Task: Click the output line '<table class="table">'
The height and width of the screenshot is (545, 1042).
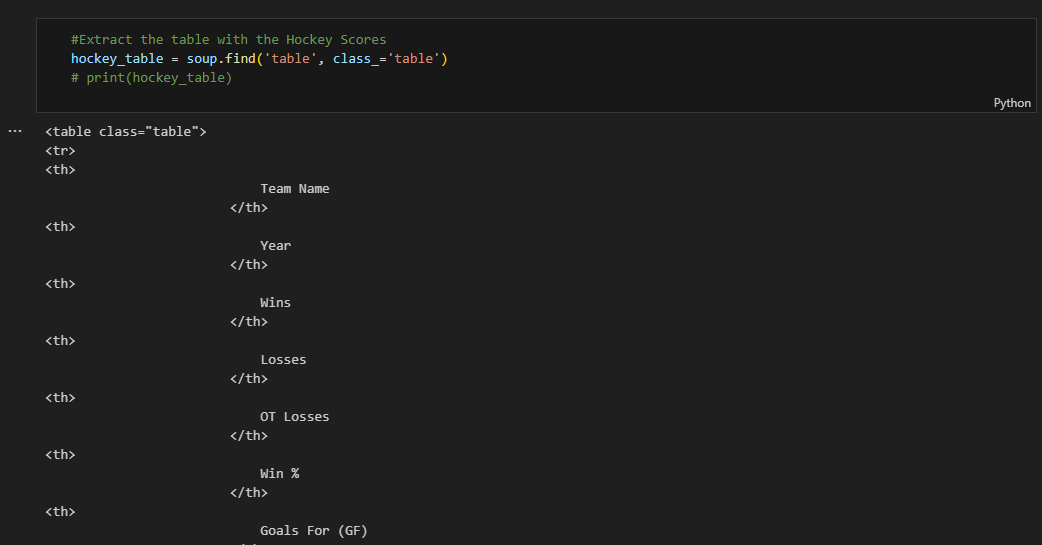Action: [126, 132]
